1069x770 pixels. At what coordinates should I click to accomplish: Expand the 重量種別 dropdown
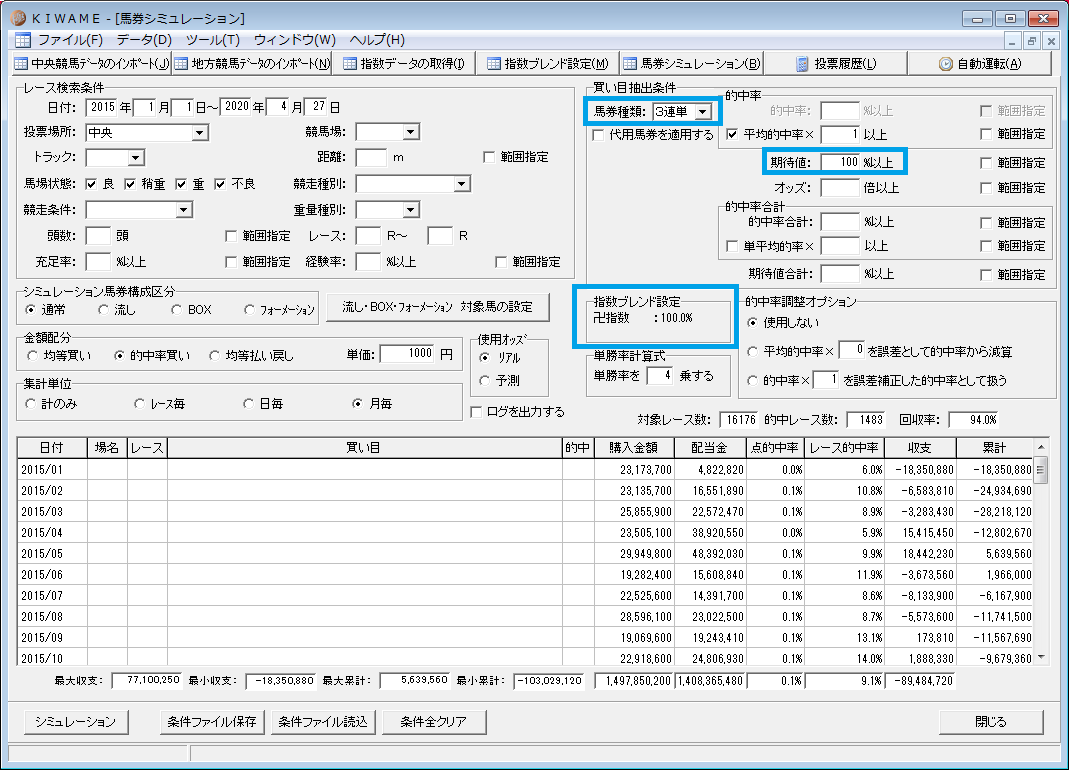coord(410,210)
